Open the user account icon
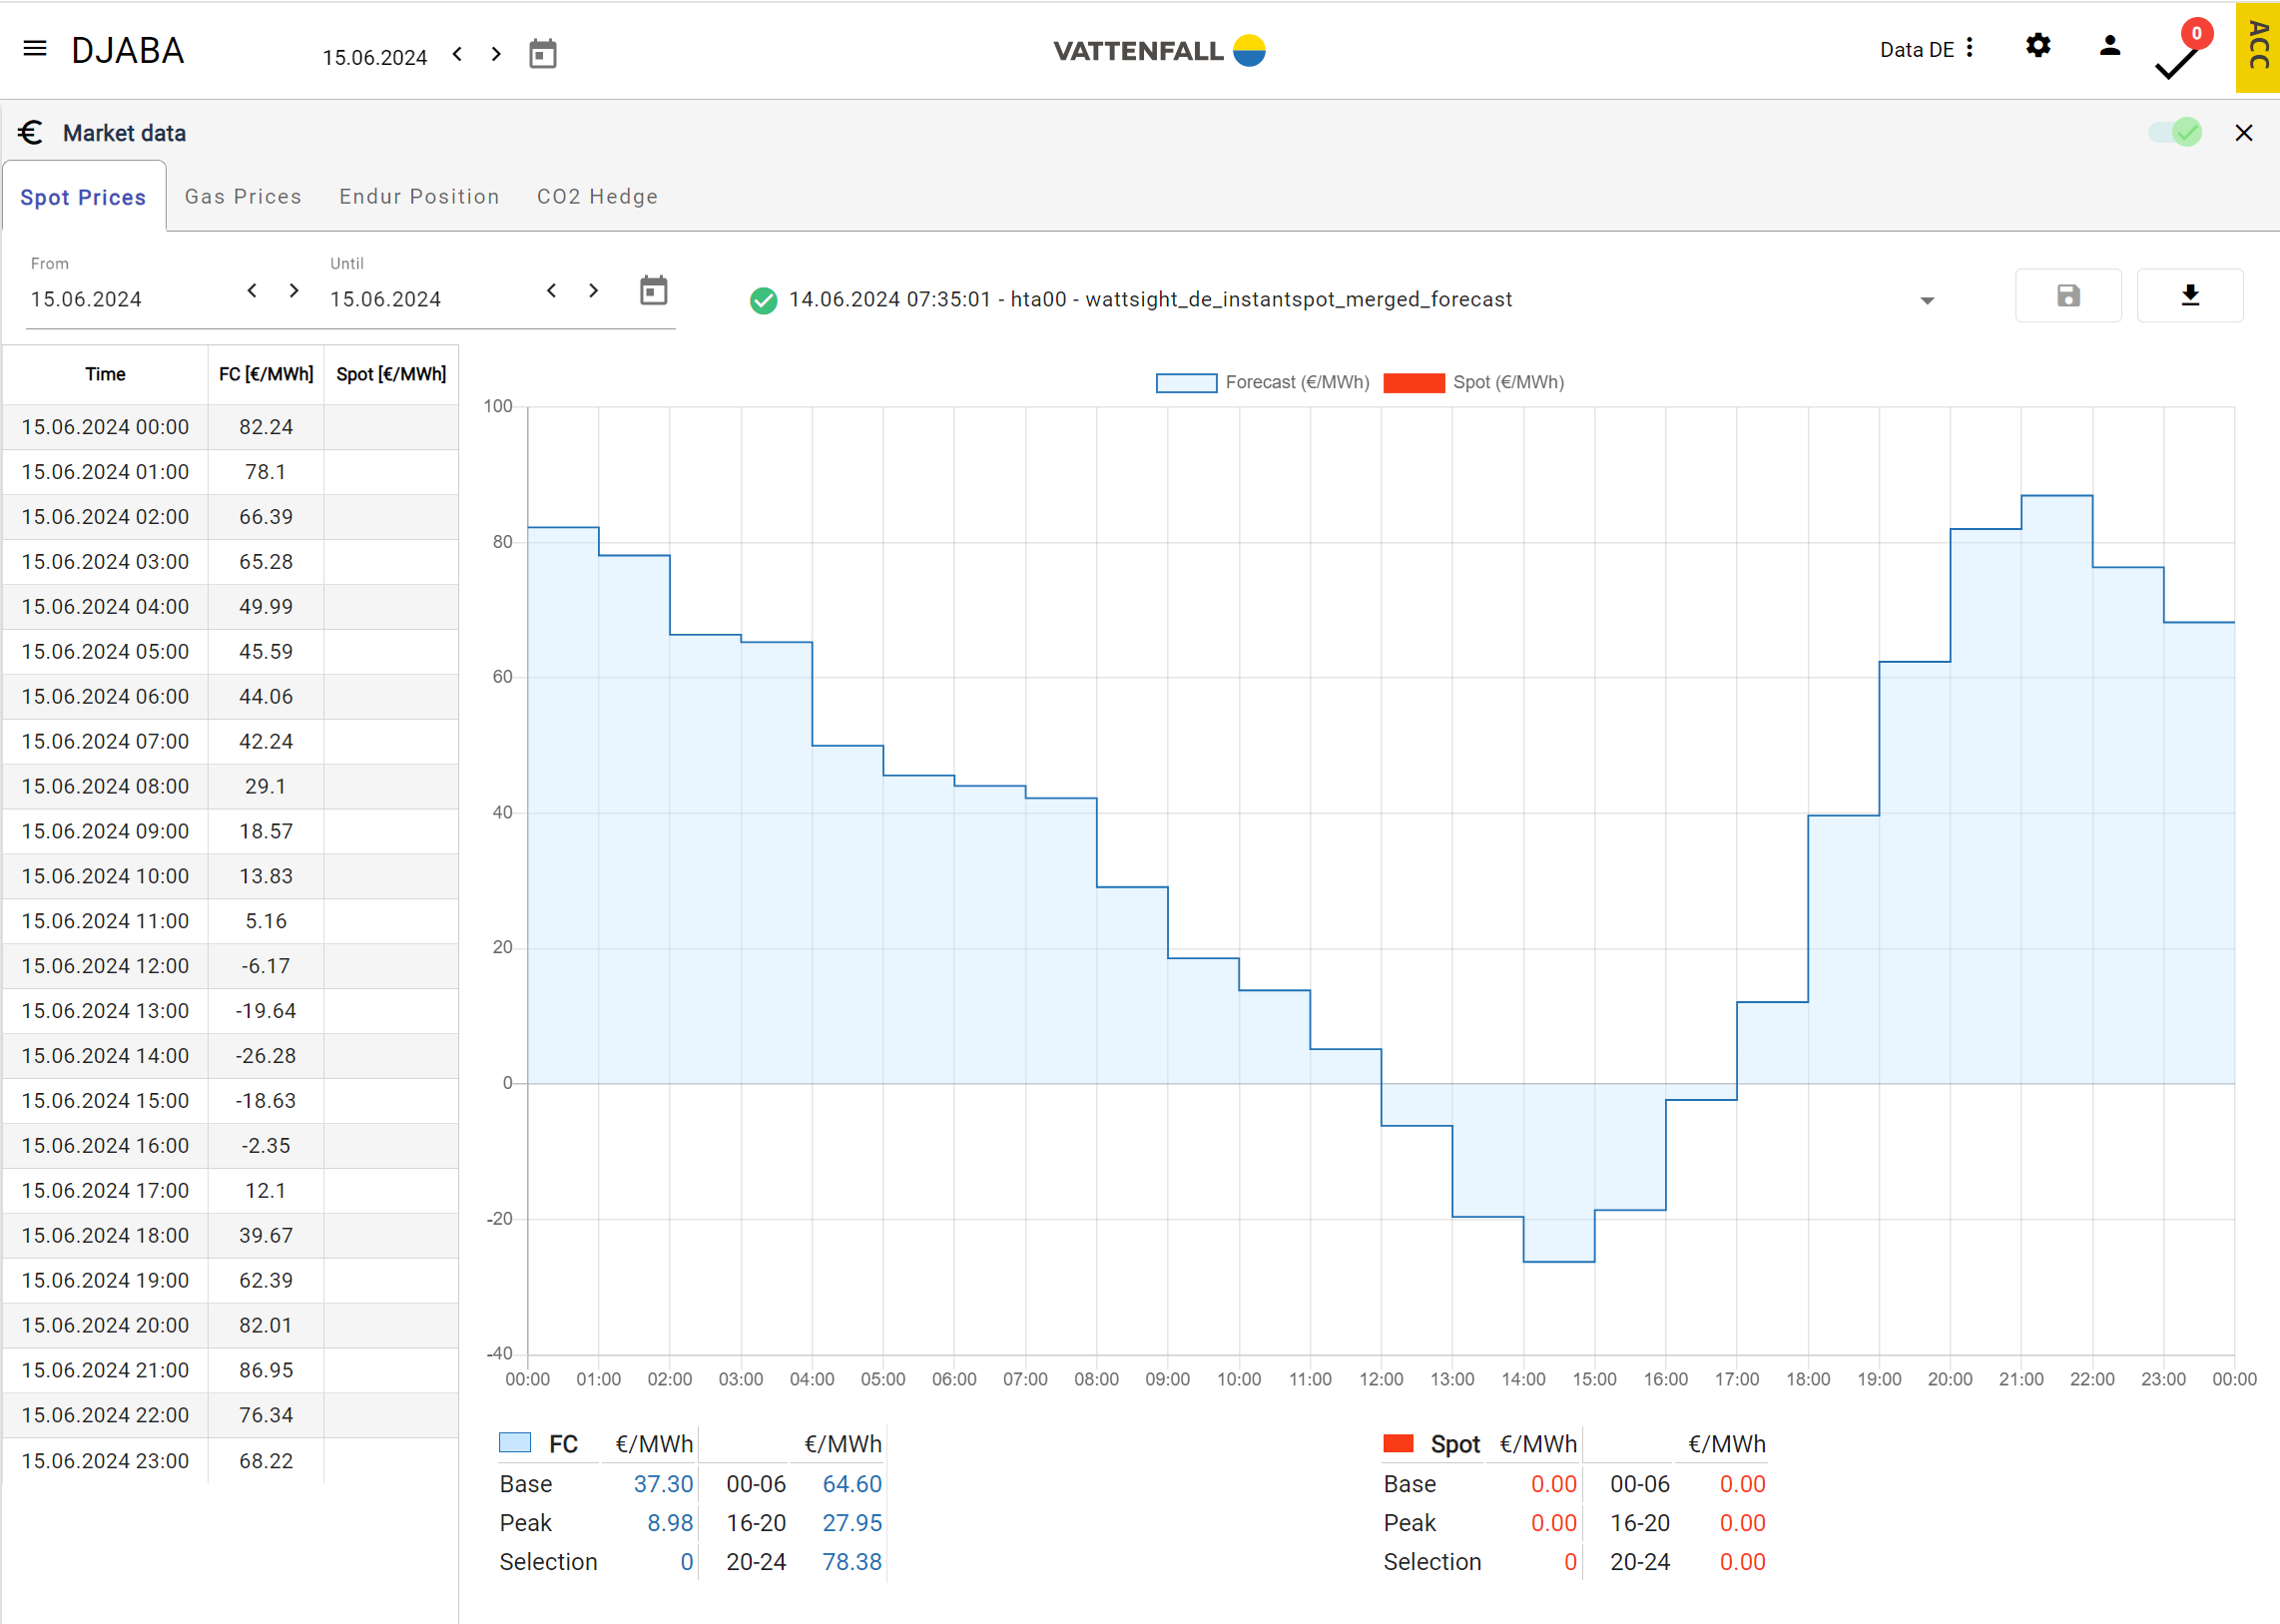The height and width of the screenshot is (1624, 2280). [x=2109, y=46]
